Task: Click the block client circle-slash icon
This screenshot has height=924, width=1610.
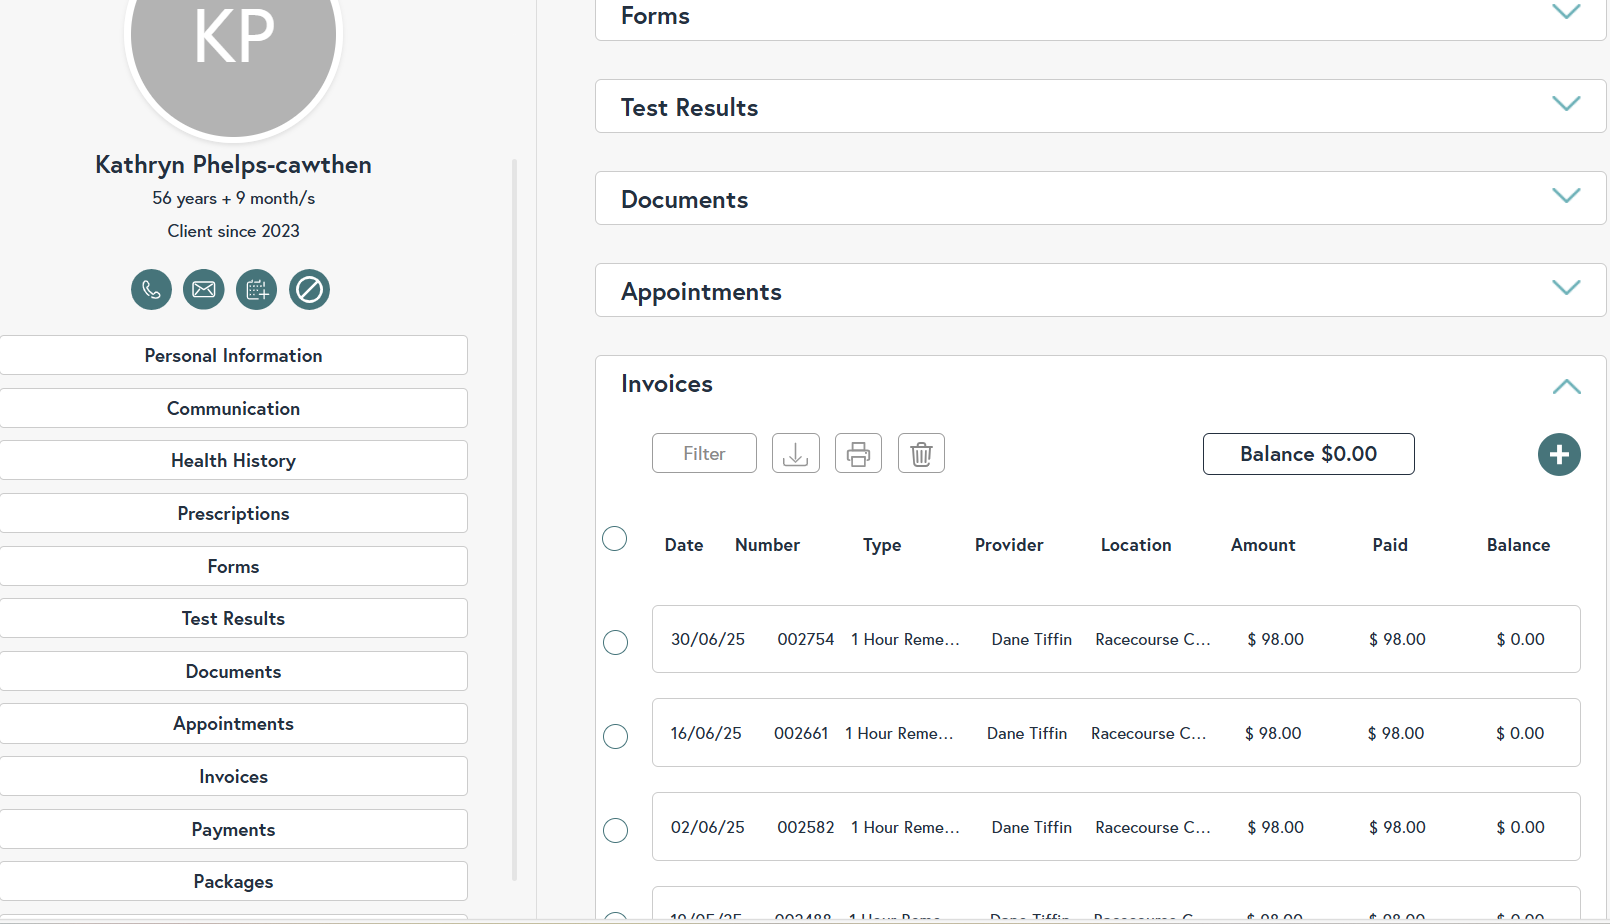Action: pos(309,290)
